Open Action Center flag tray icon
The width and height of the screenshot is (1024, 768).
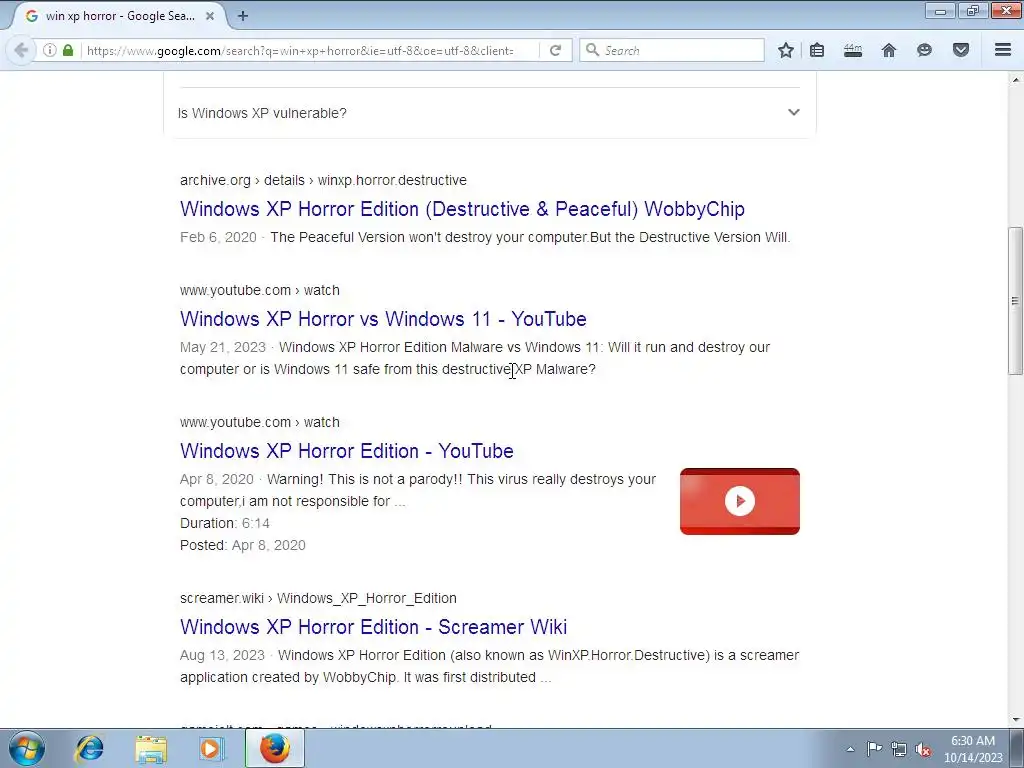(874, 748)
